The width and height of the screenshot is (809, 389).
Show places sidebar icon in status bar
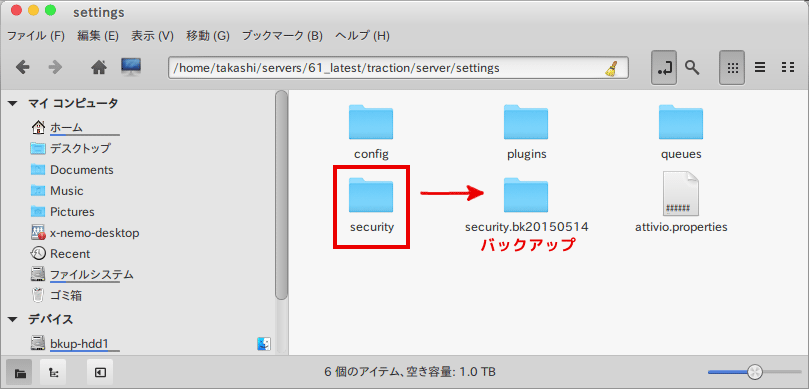pos(20,371)
